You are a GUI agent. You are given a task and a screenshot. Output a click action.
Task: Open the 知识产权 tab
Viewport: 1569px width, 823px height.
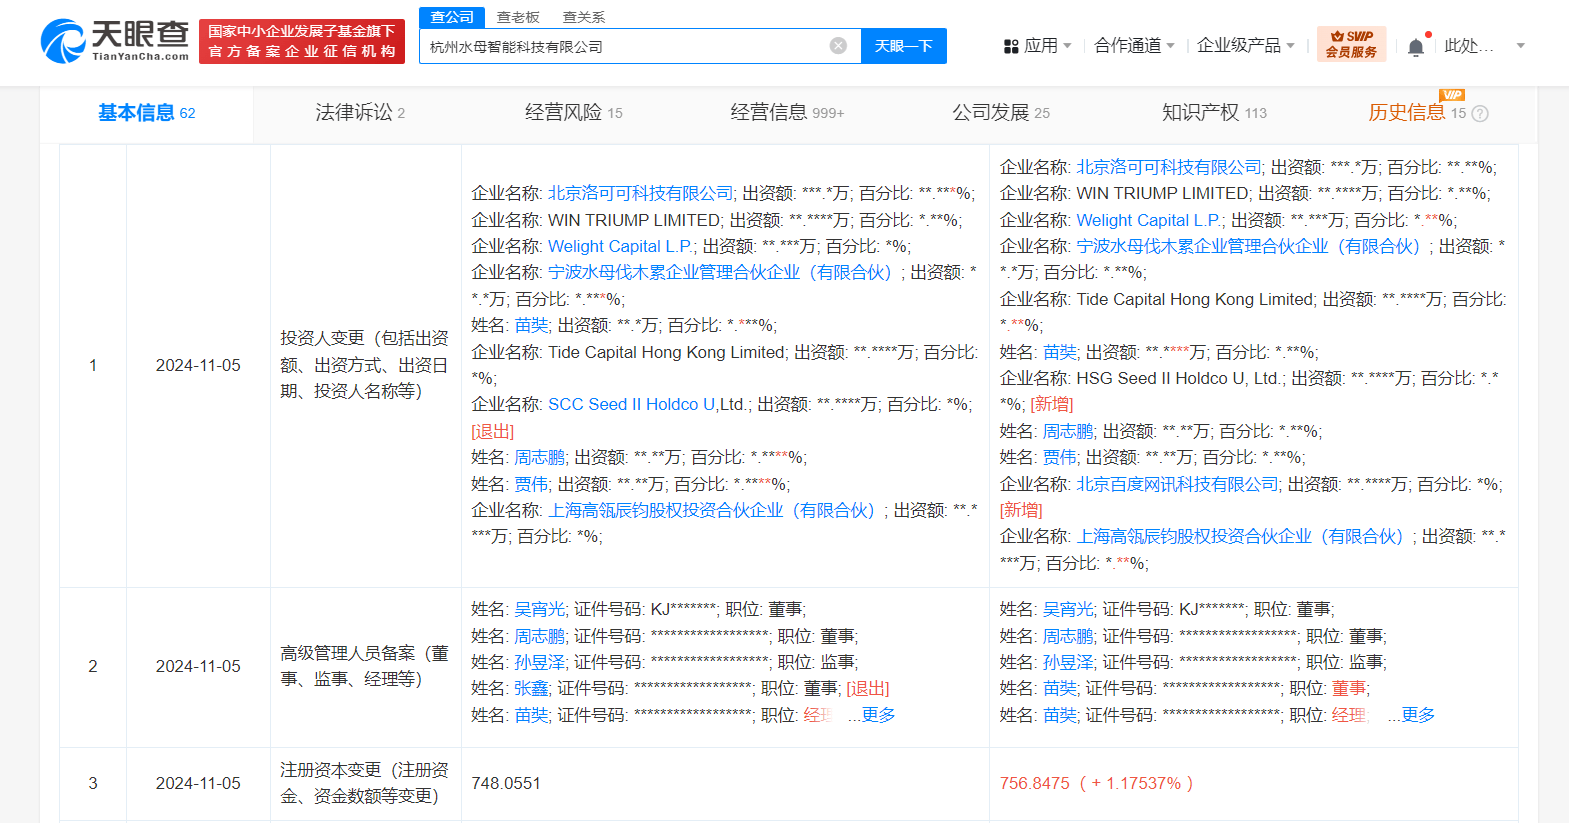click(1214, 113)
